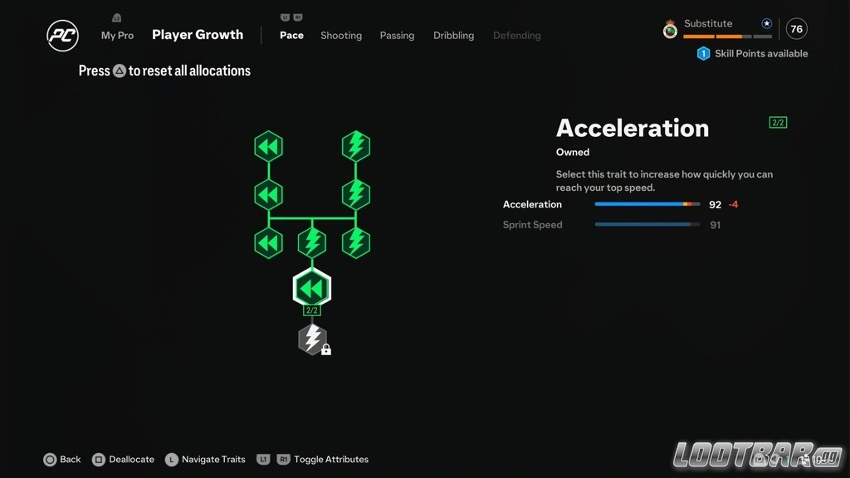The image size is (850, 478).
Task: Click the Deallocate label
Action: pos(131,459)
